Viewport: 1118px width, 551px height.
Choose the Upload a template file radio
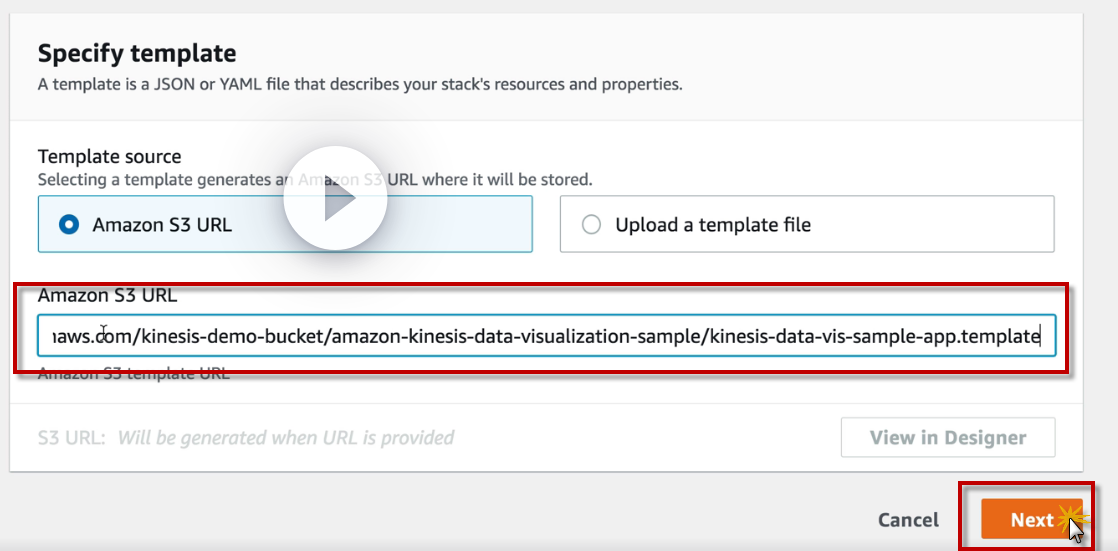tap(591, 225)
